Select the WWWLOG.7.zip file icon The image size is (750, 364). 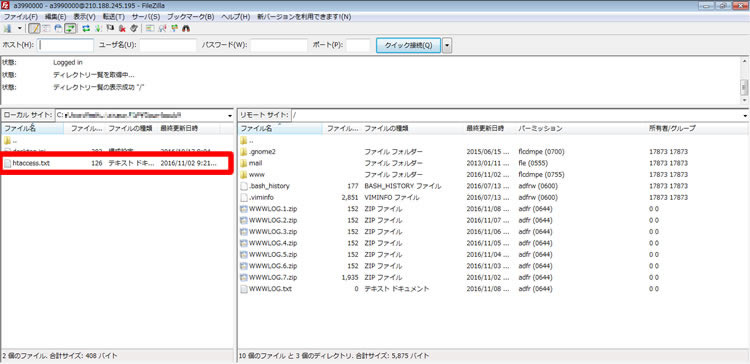pos(243,278)
